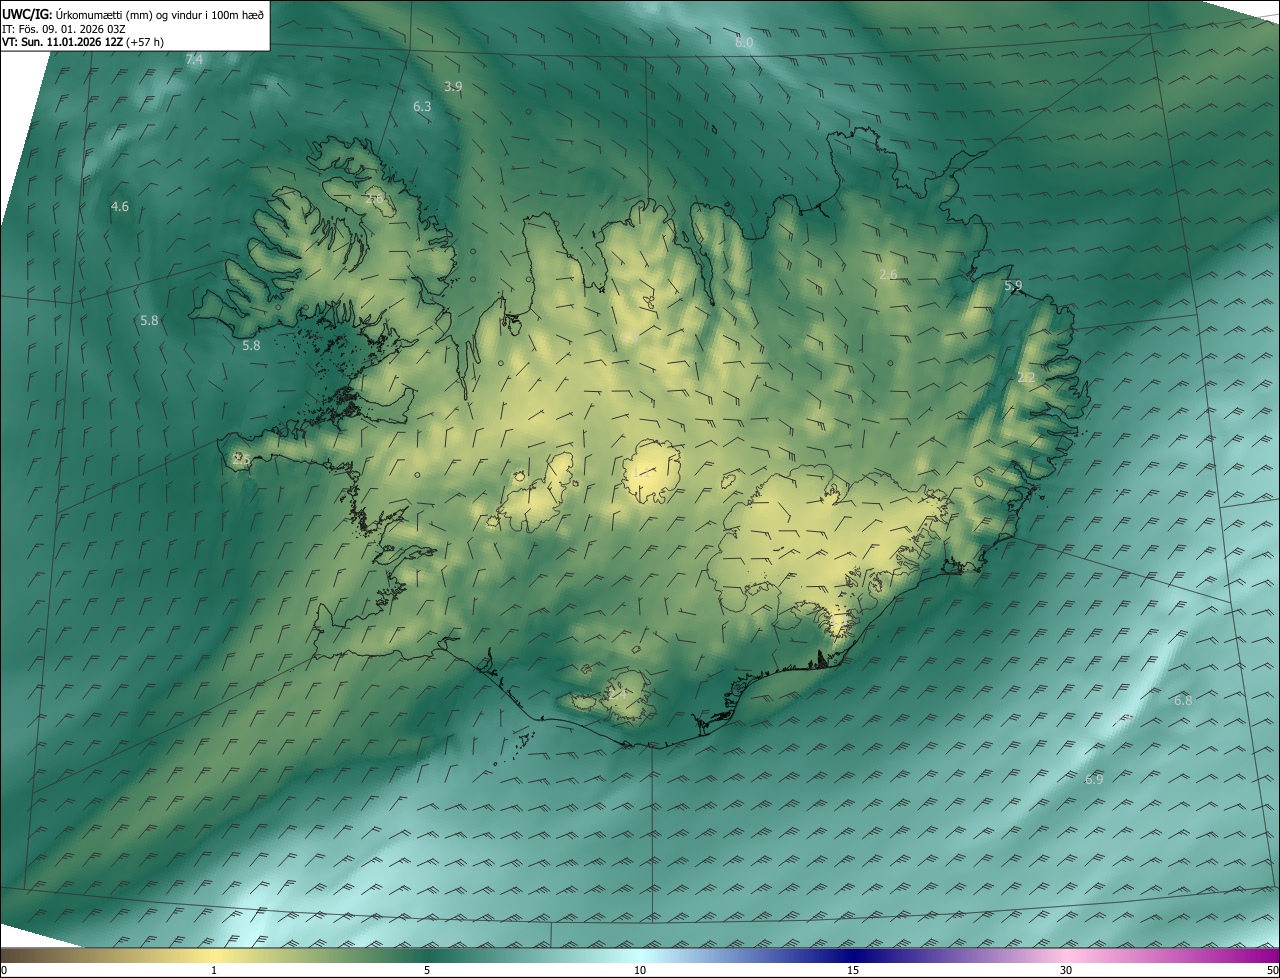1280x978 pixels.
Task: Click the 10 tick on the color scale
Action: pos(640,971)
